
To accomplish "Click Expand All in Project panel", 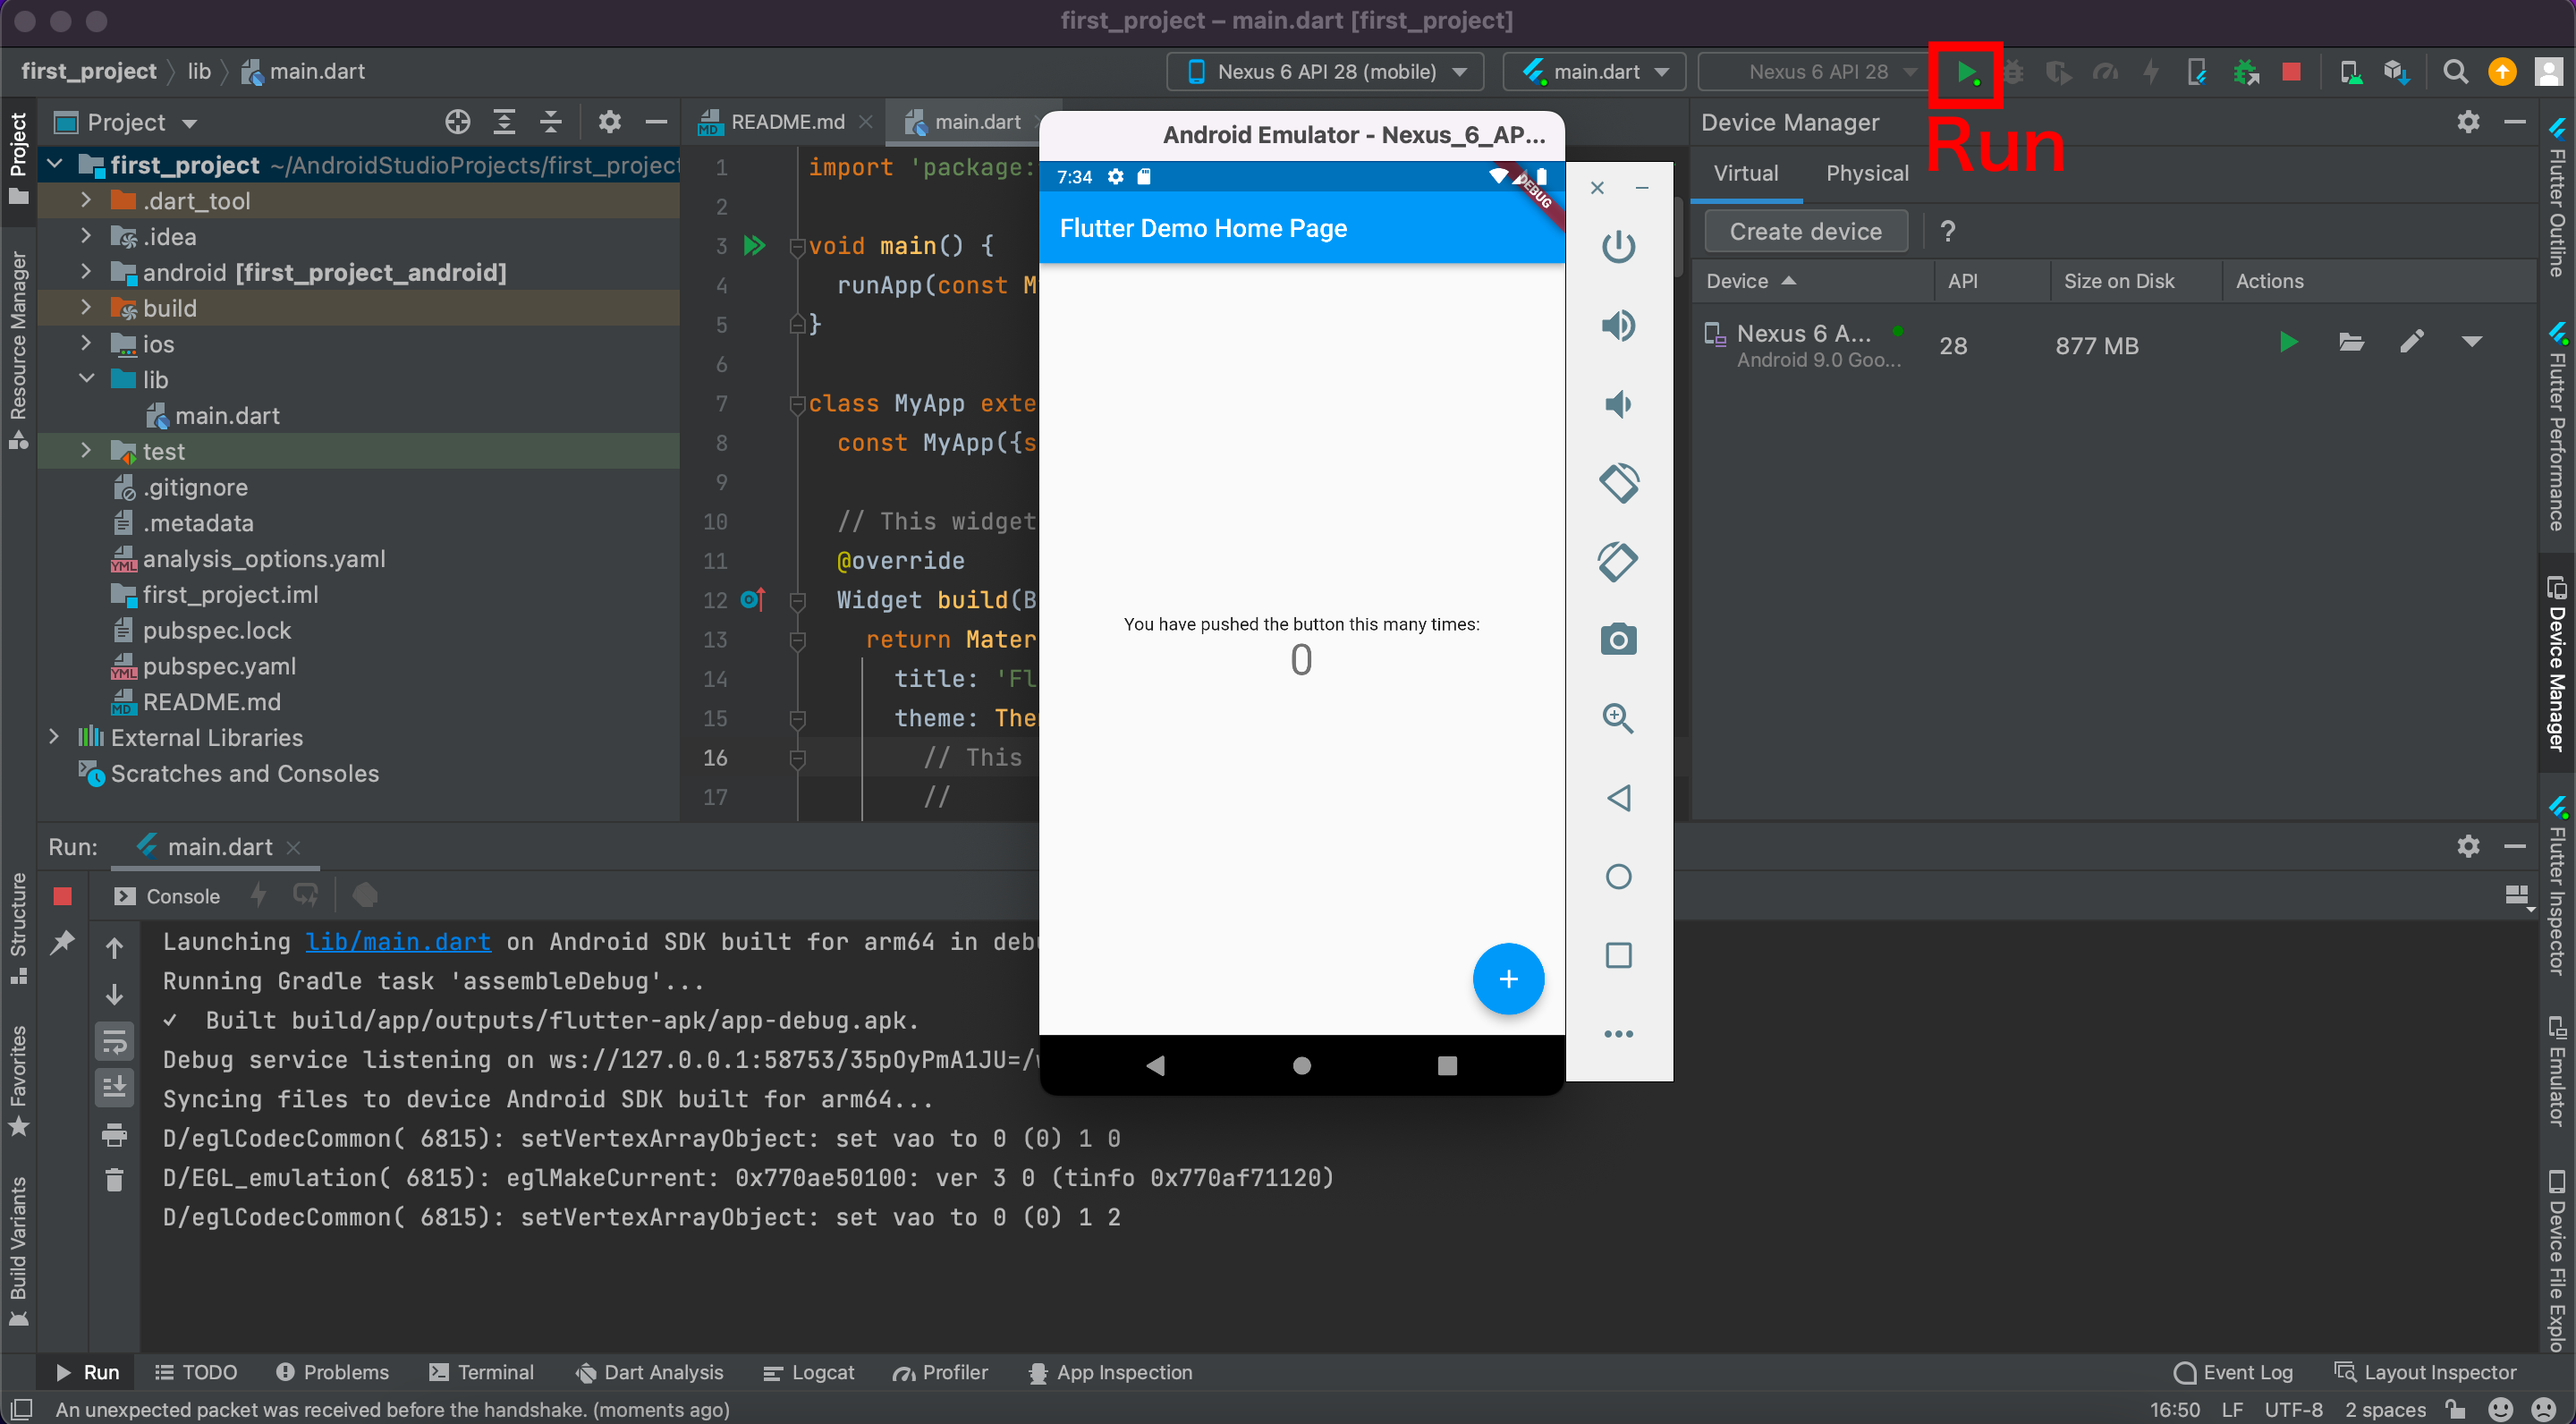I will point(504,122).
